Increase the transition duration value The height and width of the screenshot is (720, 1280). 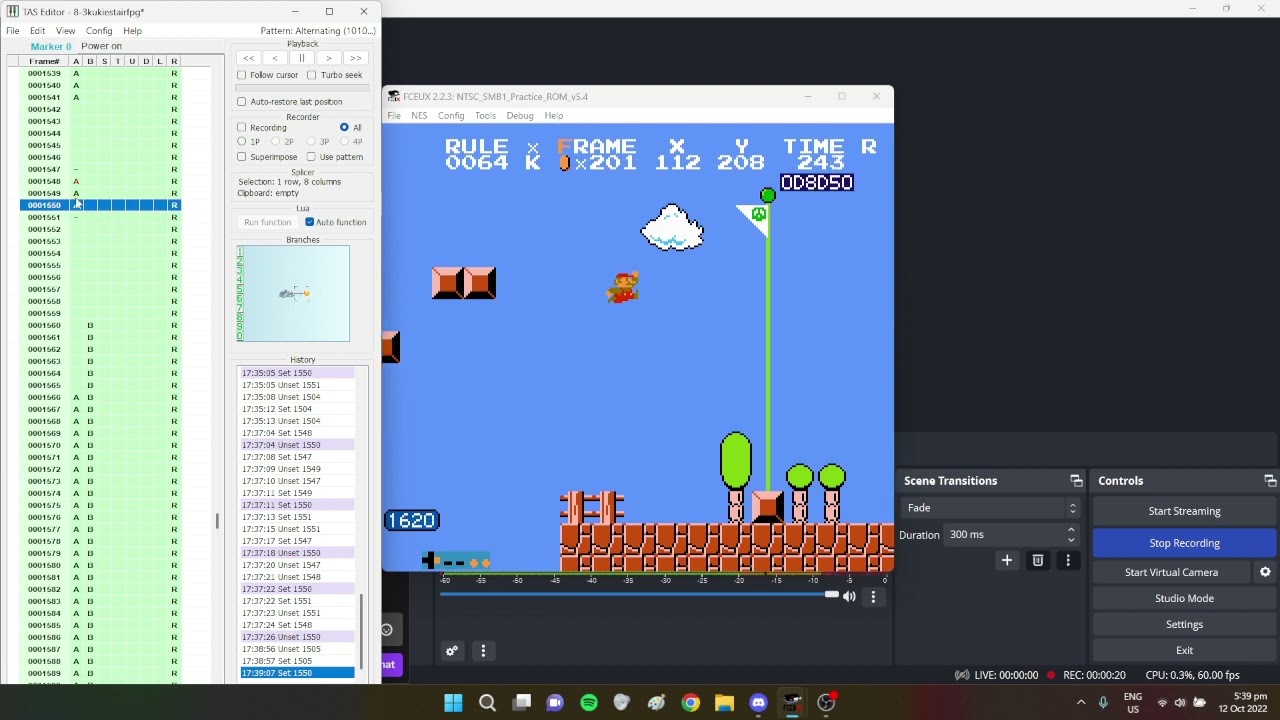point(1071,530)
